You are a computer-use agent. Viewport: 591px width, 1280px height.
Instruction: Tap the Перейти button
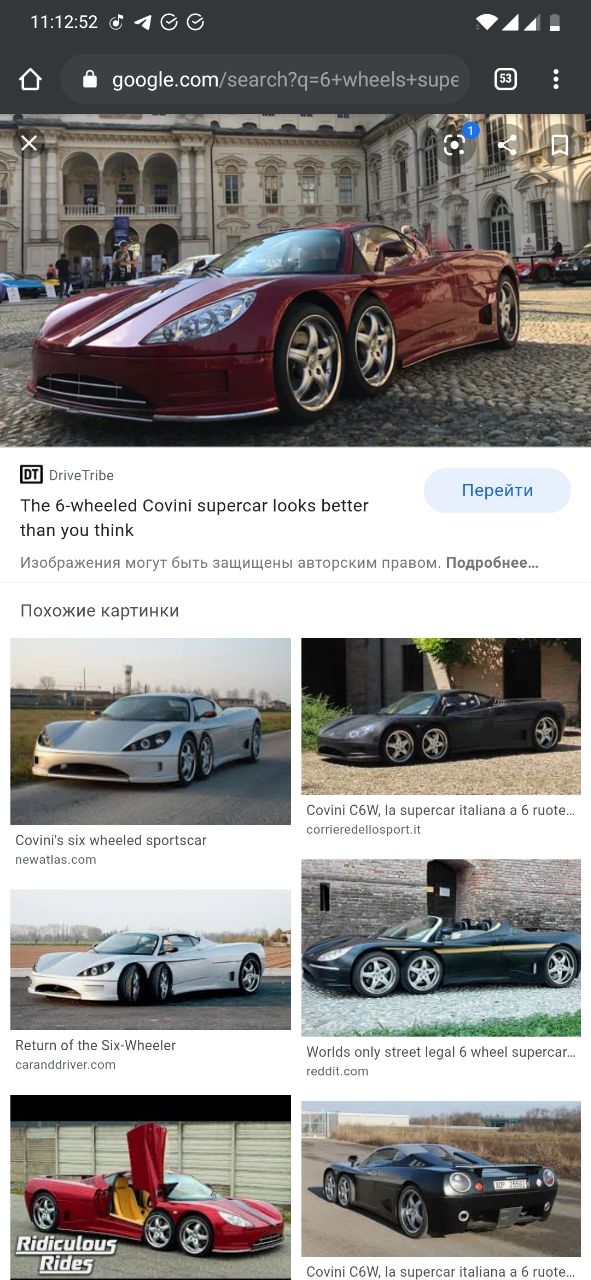tap(497, 491)
